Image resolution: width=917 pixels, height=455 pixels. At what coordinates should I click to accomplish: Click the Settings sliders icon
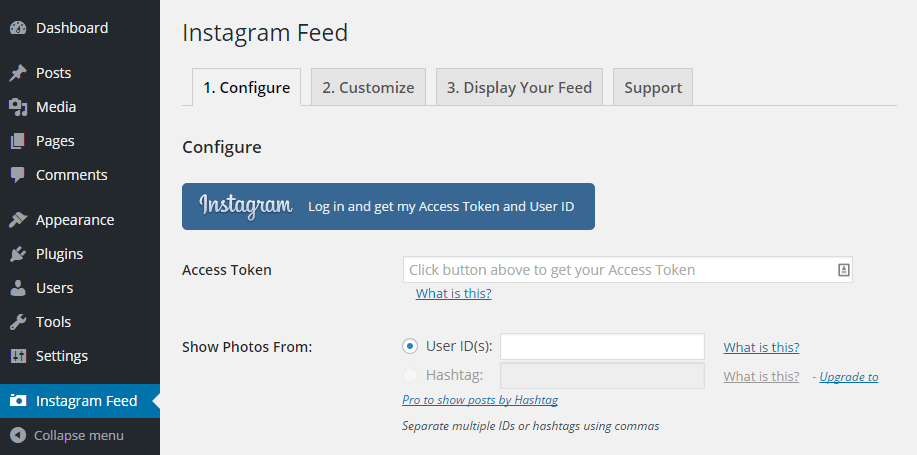[18, 356]
